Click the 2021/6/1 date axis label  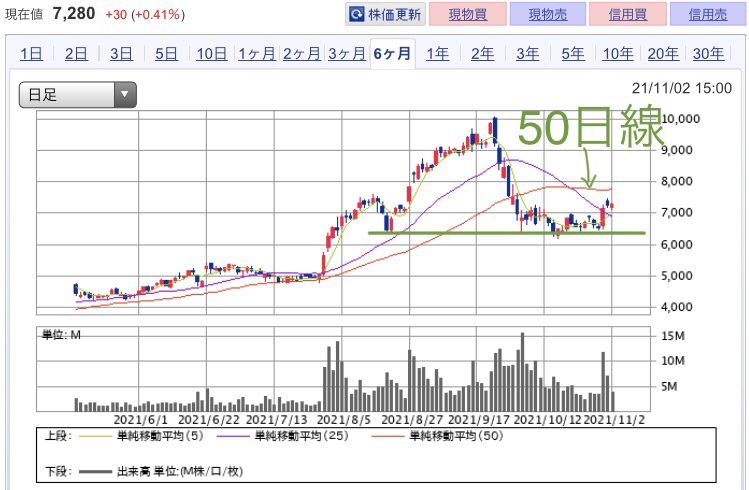141,420
